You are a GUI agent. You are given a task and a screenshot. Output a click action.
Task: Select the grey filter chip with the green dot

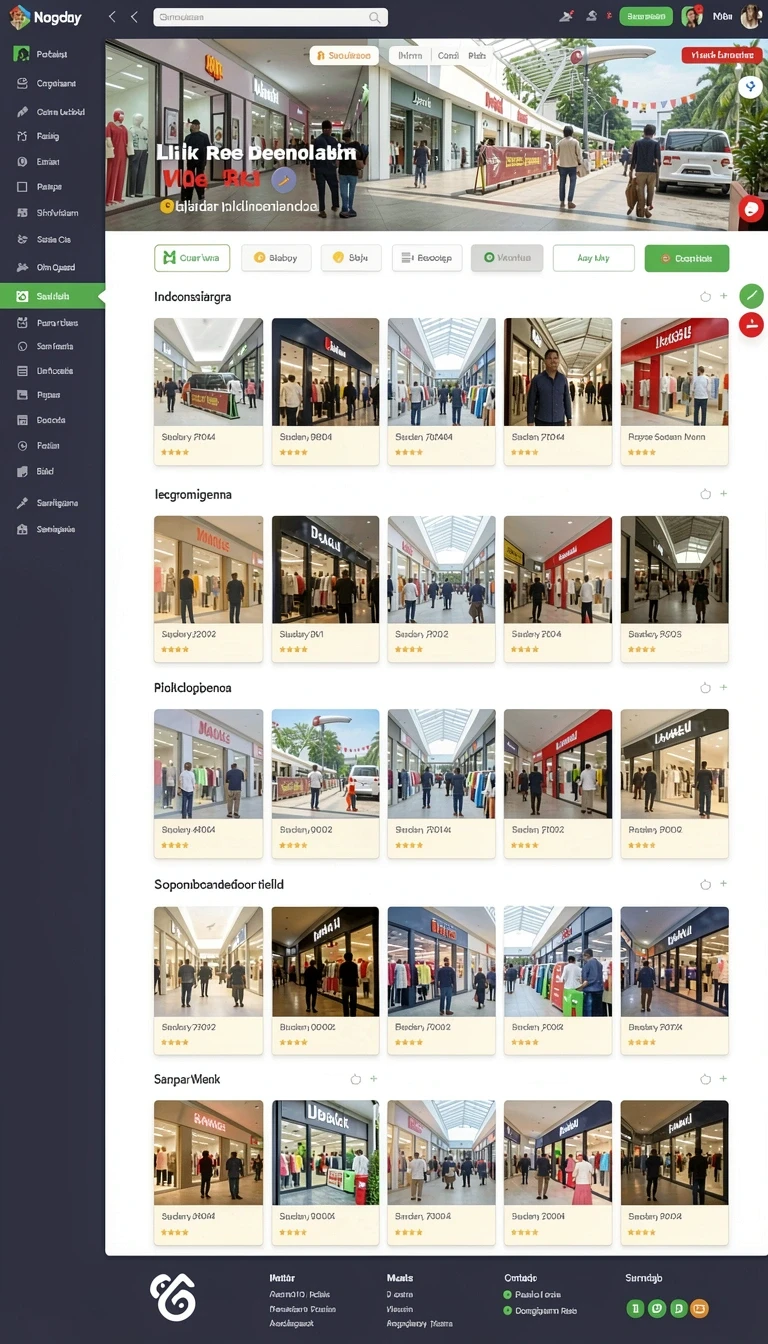click(507, 258)
